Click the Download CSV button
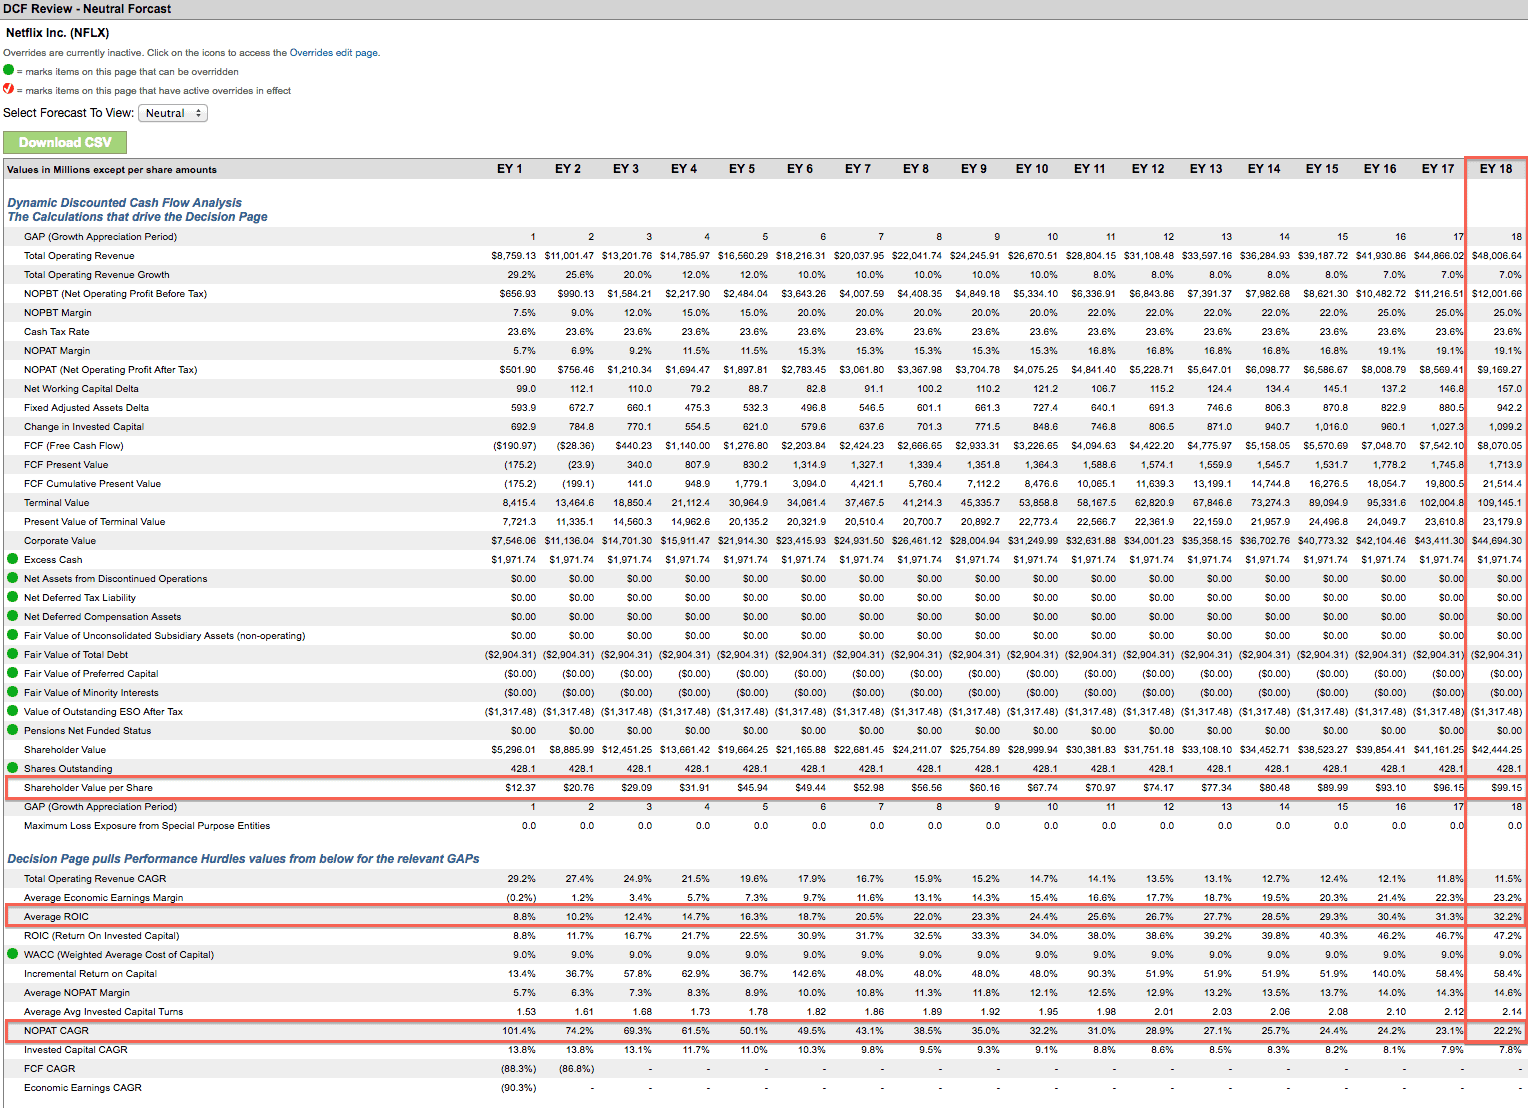Viewport: 1528px width, 1108px height. pyautogui.click(x=65, y=142)
